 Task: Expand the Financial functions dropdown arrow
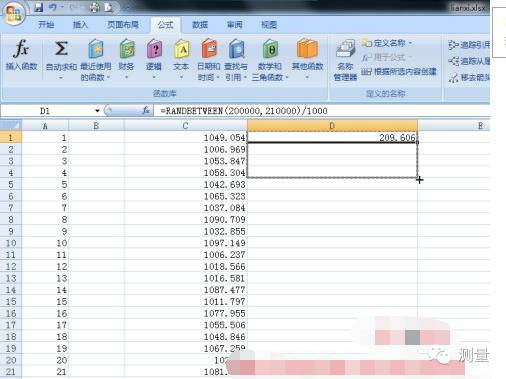click(x=126, y=78)
